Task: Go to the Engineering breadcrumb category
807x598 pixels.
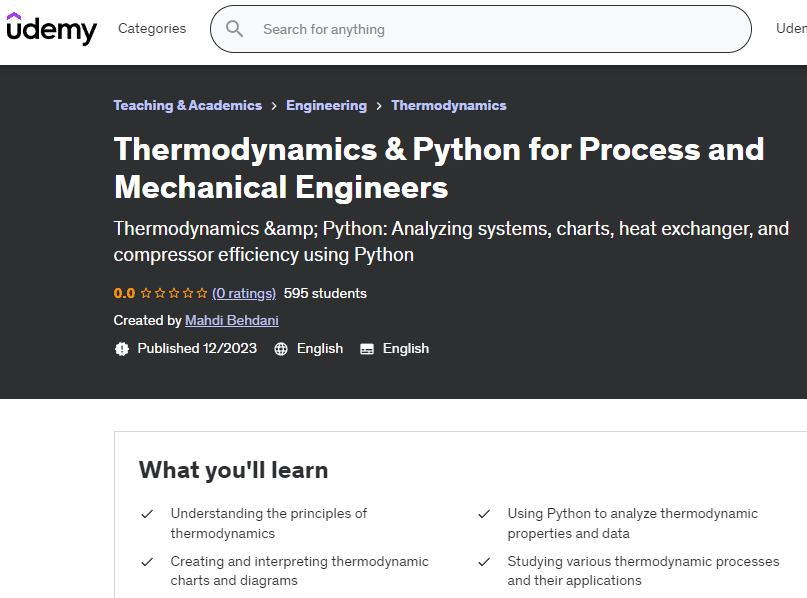Action: click(x=326, y=106)
